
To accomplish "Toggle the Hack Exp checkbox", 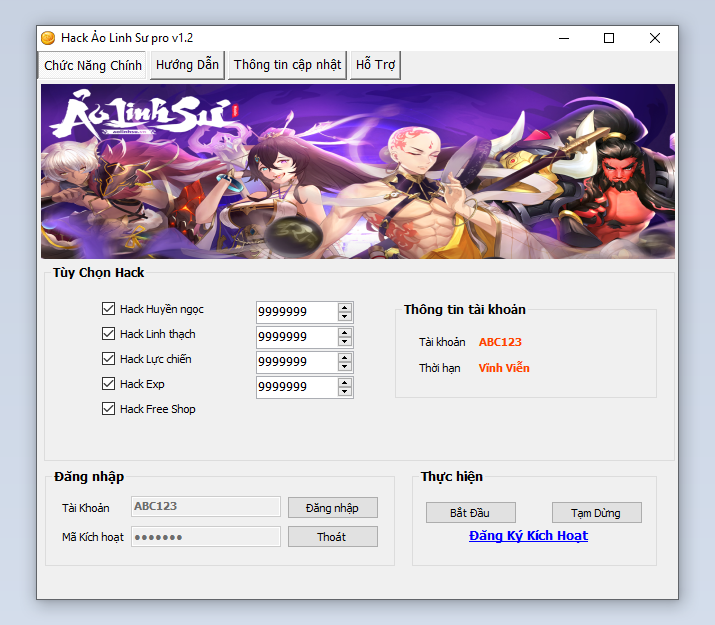I will pyautogui.click(x=109, y=384).
